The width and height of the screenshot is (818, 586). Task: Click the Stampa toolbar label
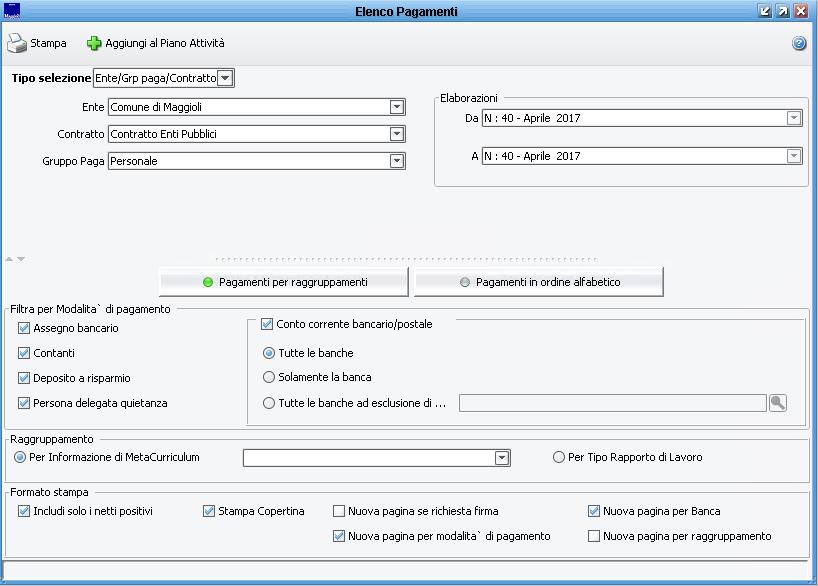(x=48, y=43)
